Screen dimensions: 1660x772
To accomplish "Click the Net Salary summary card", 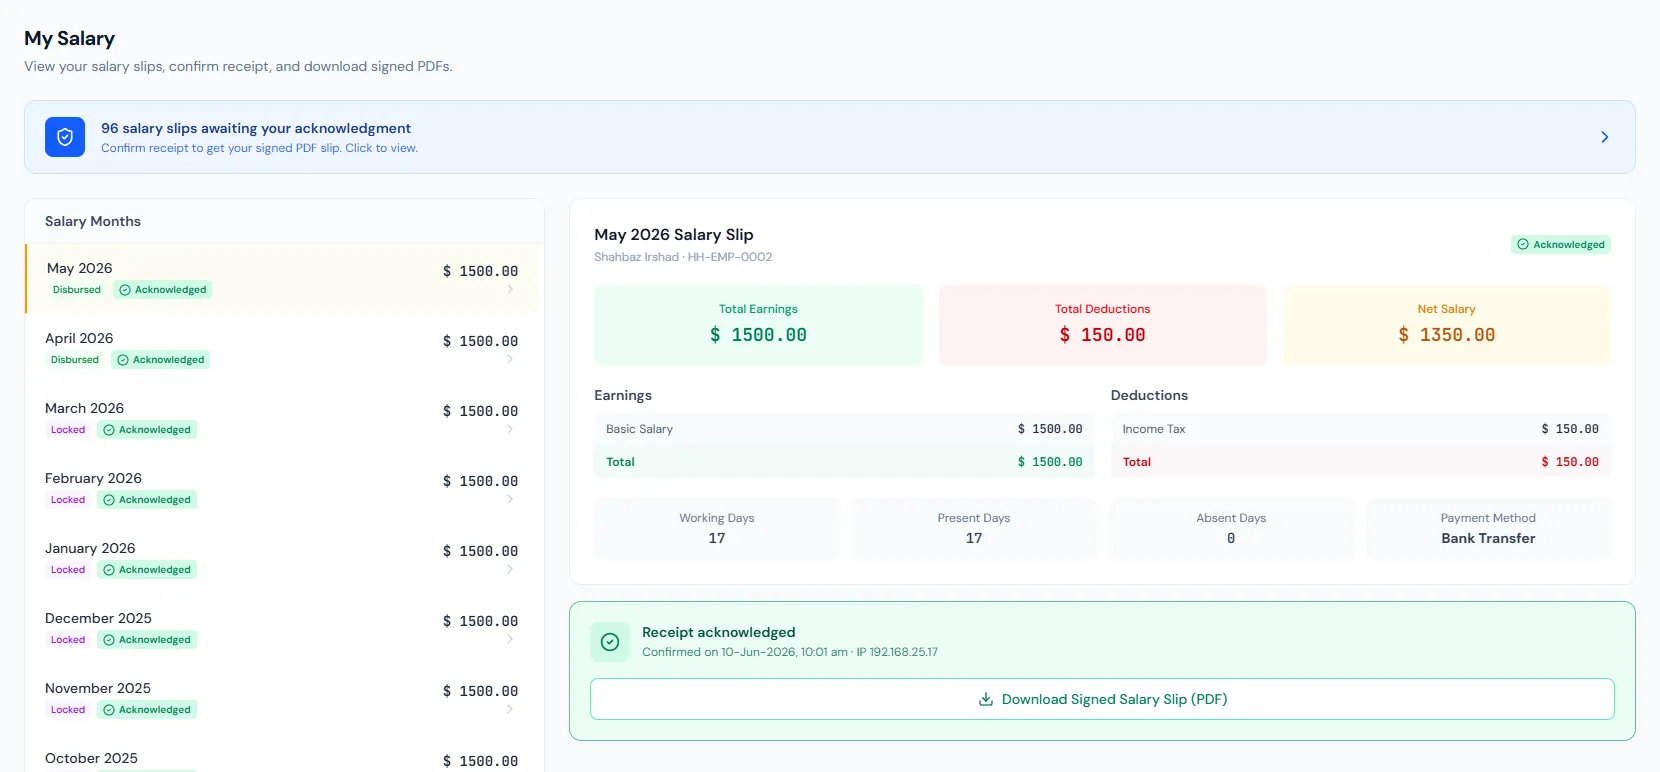I will pos(1447,325).
